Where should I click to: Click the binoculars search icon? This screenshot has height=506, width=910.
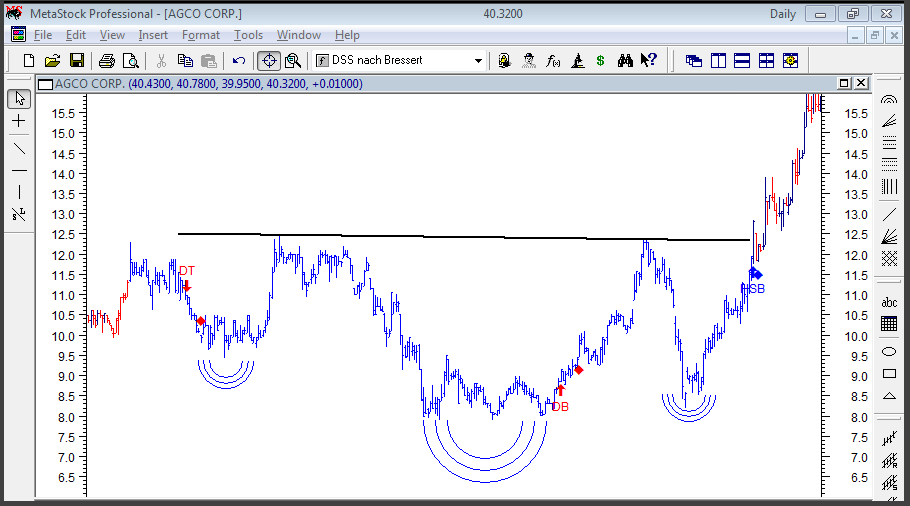pyautogui.click(x=625, y=60)
